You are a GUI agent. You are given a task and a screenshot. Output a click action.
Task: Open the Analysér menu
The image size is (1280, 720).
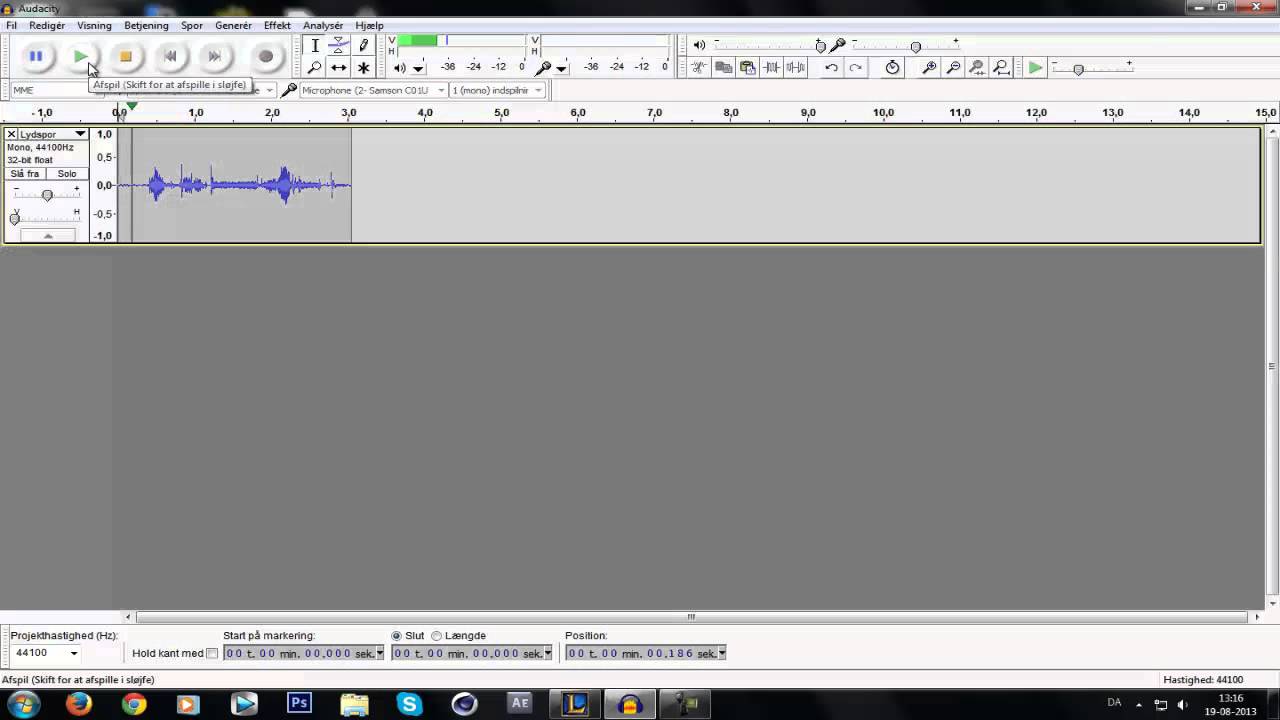pos(323,25)
